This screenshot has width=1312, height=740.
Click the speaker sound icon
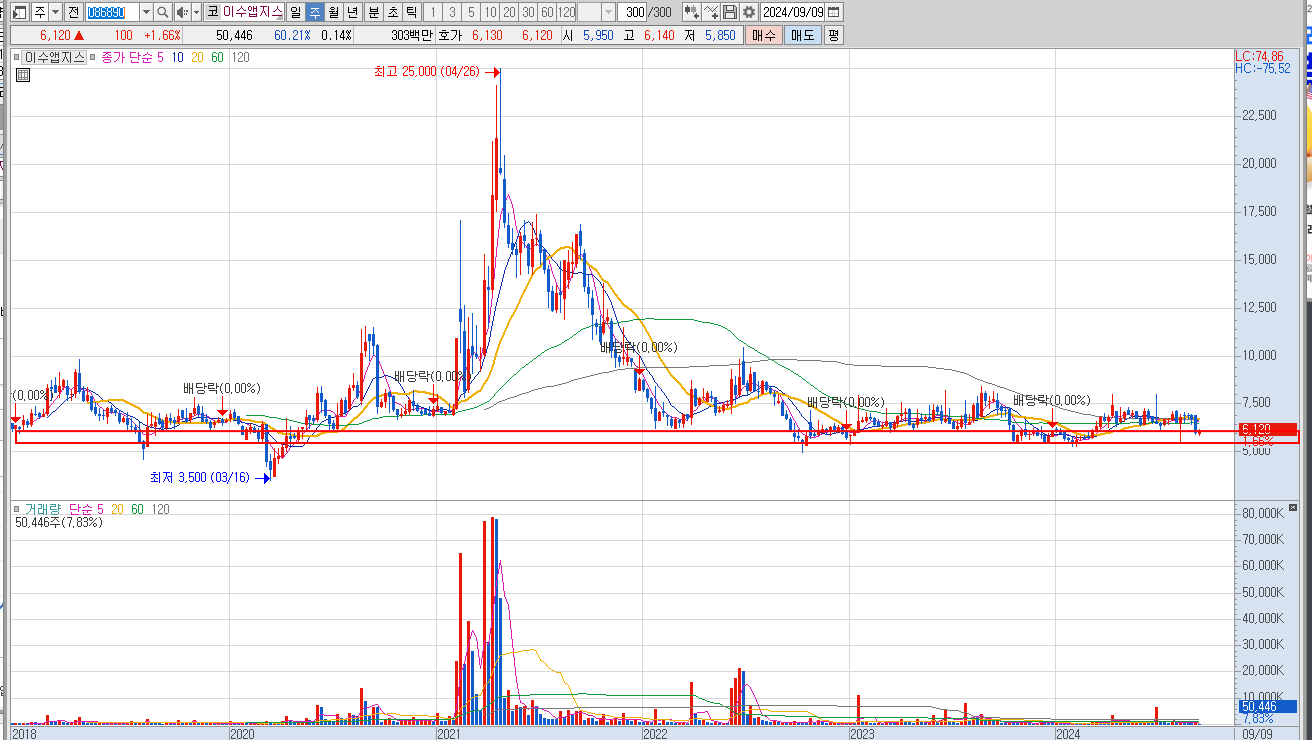[181, 12]
